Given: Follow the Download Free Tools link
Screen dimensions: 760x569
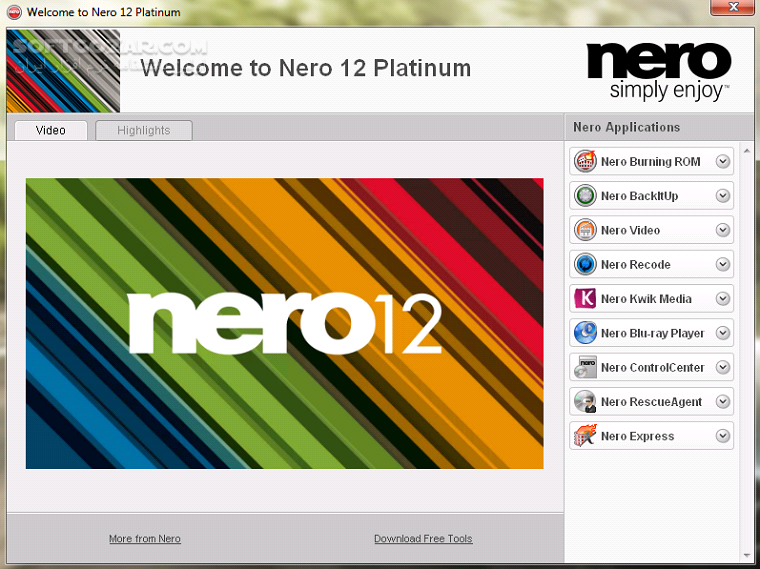Looking at the screenshot, I should coord(423,538).
